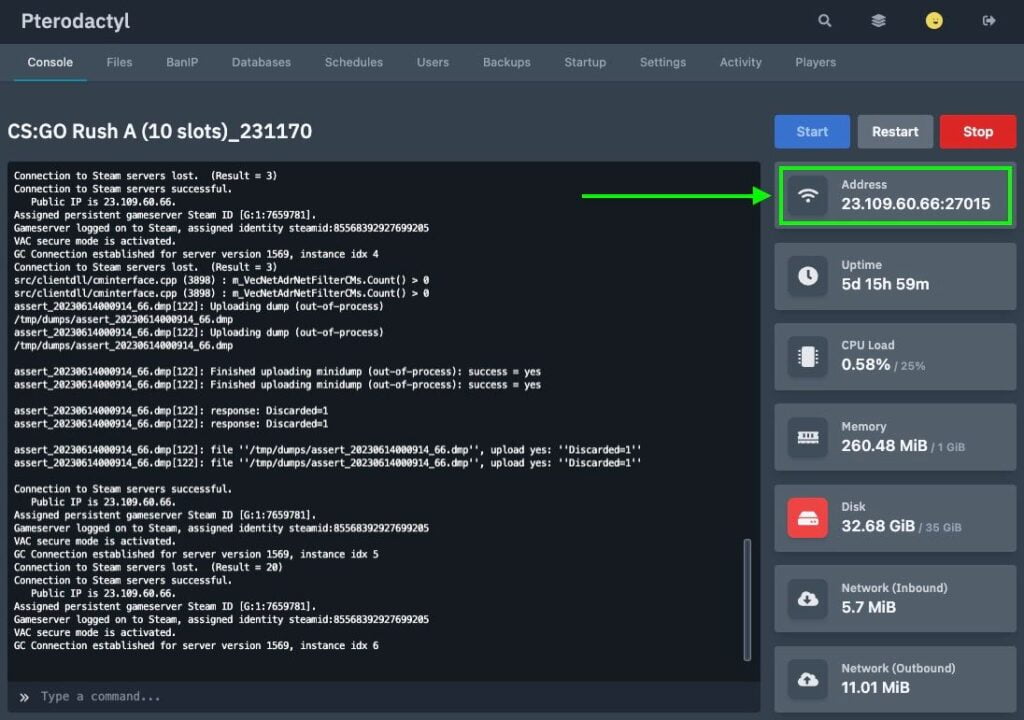Click the clock icon on the Uptime card
Viewport: 1024px width, 720px height.
click(808, 274)
